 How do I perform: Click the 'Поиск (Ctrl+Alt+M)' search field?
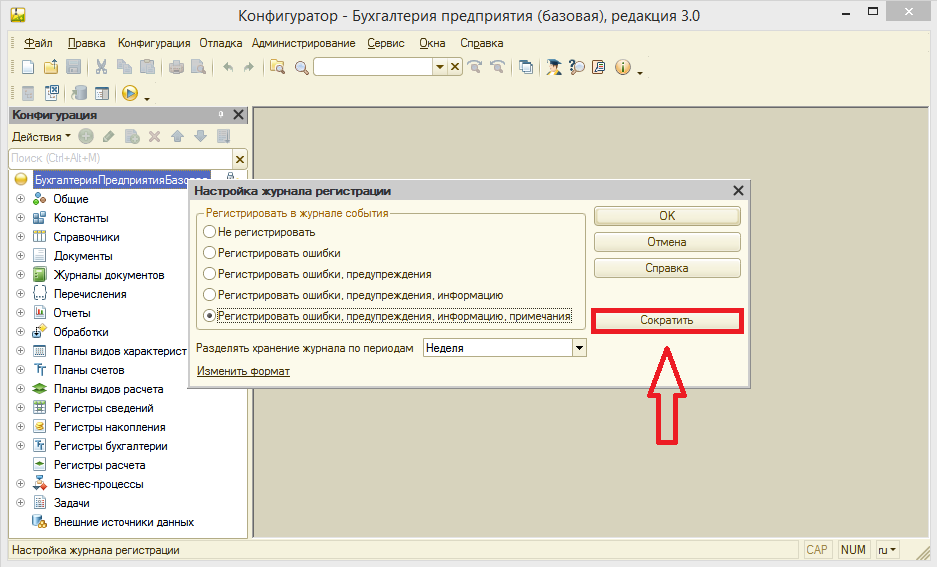click(119, 159)
